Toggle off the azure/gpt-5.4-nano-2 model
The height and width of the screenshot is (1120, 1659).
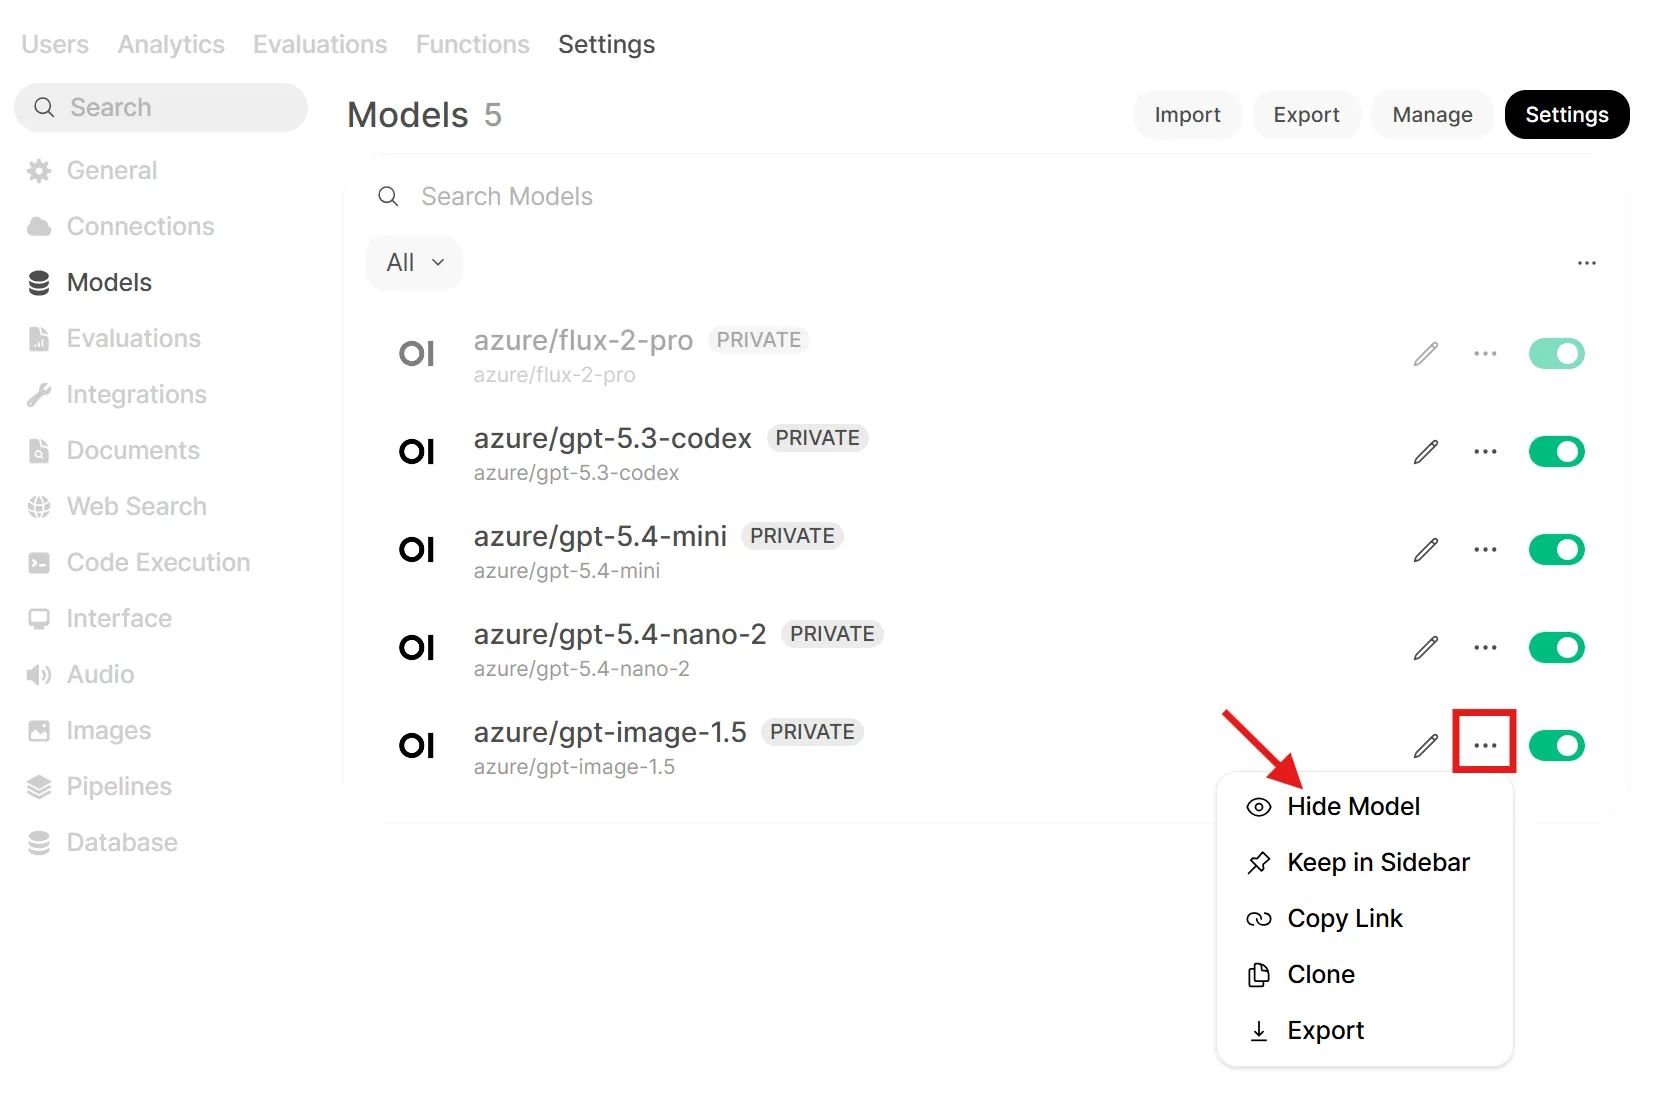tap(1556, 647)
